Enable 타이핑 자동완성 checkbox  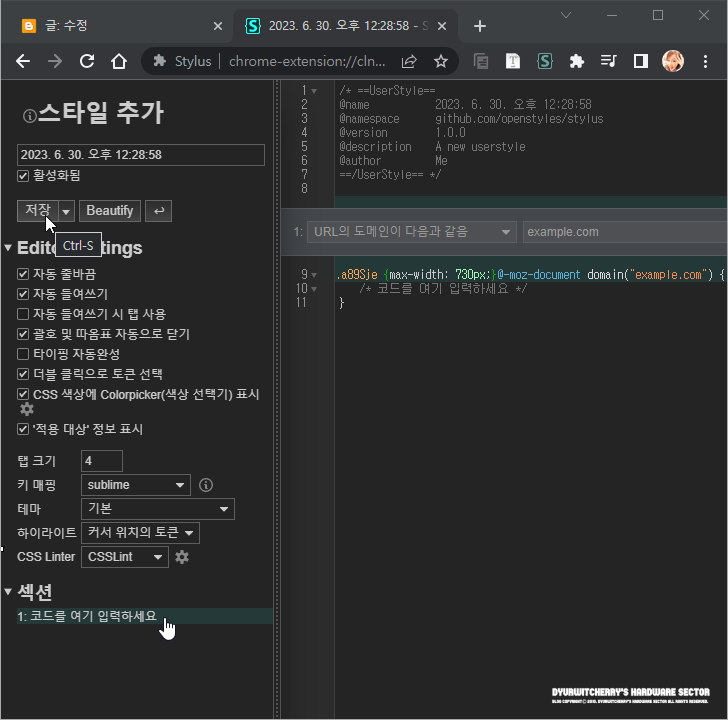(23, 354)
